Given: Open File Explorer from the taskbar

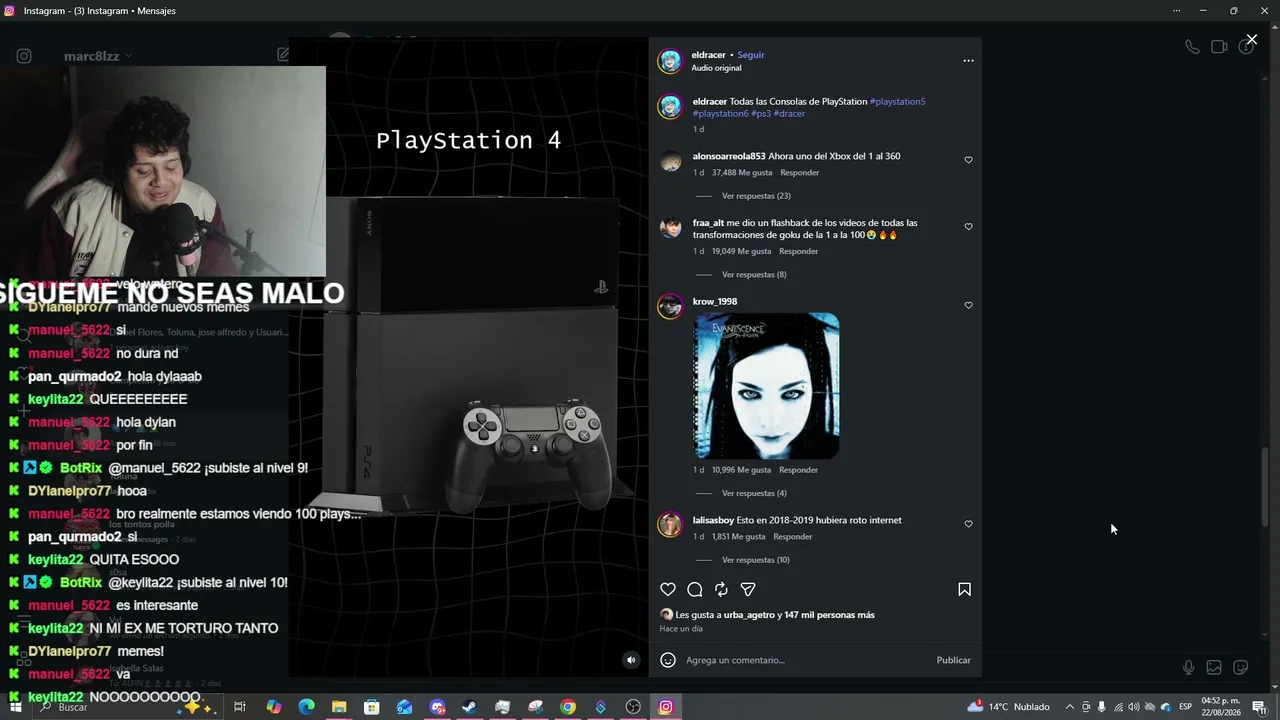Looking at the screenshot, I should [x=339, y=707].
